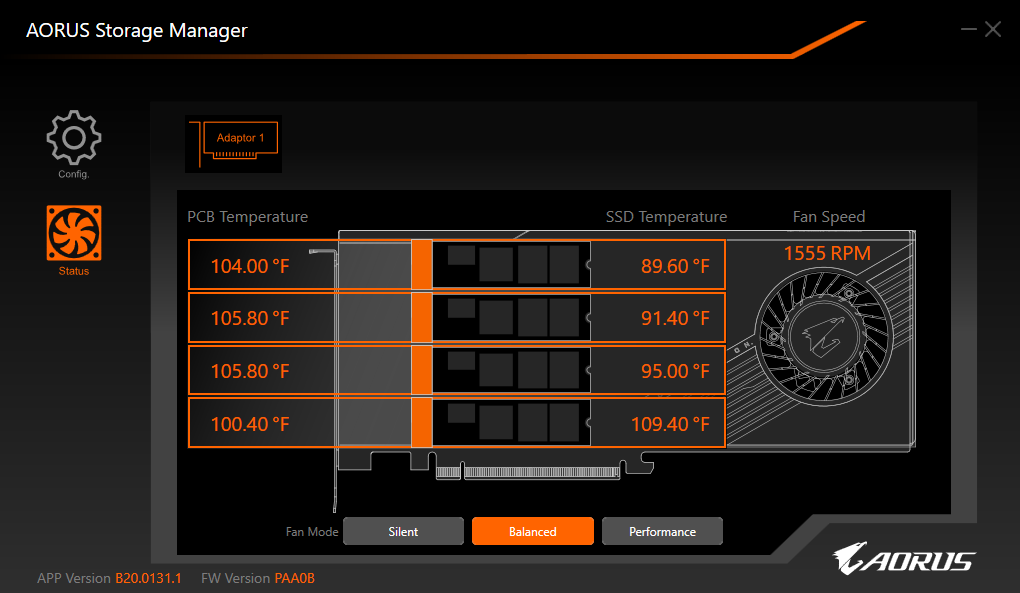Enable Silent fan mode
This screenshot has width=1020, height=593.
[x=403, y=531]
